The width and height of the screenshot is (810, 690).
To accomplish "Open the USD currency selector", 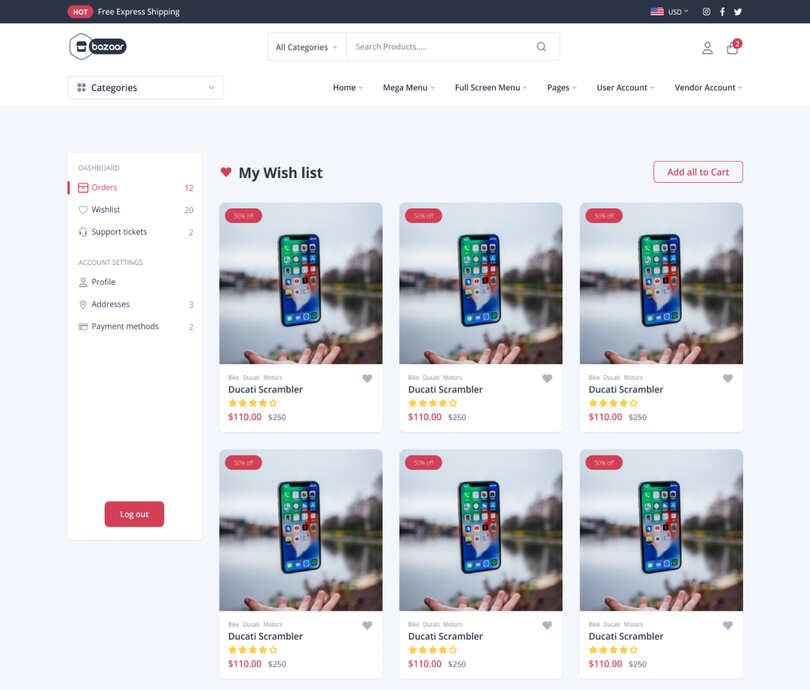I will 669,11.
